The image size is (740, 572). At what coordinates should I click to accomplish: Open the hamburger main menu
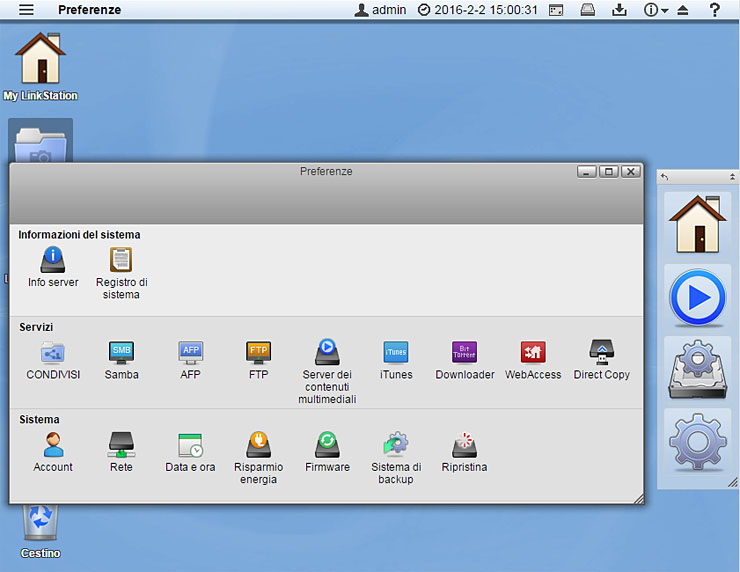tap(27, 10)
